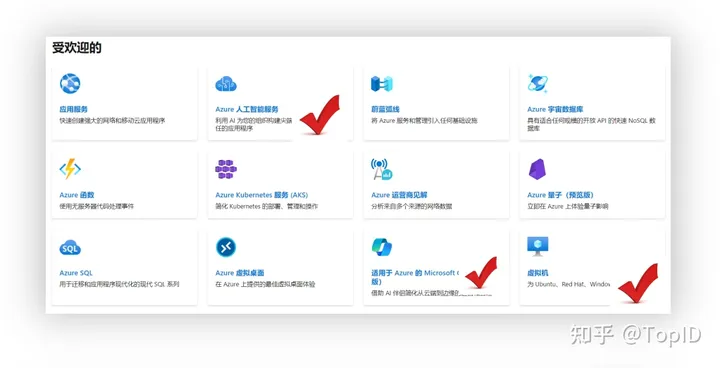Click the Microsoft Copilot colorful icon

coord(382,247)
